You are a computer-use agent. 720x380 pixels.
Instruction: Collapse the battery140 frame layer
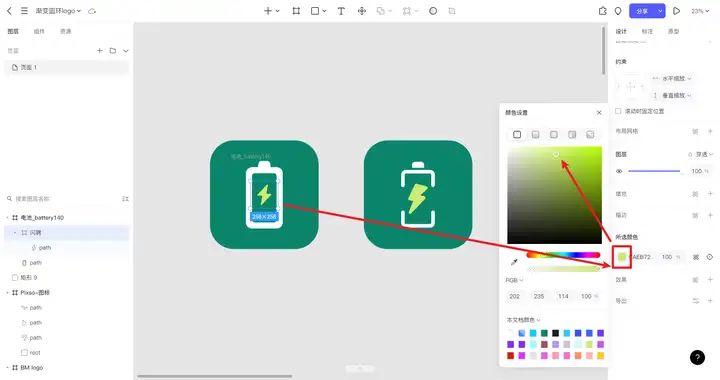pos(7,218)
